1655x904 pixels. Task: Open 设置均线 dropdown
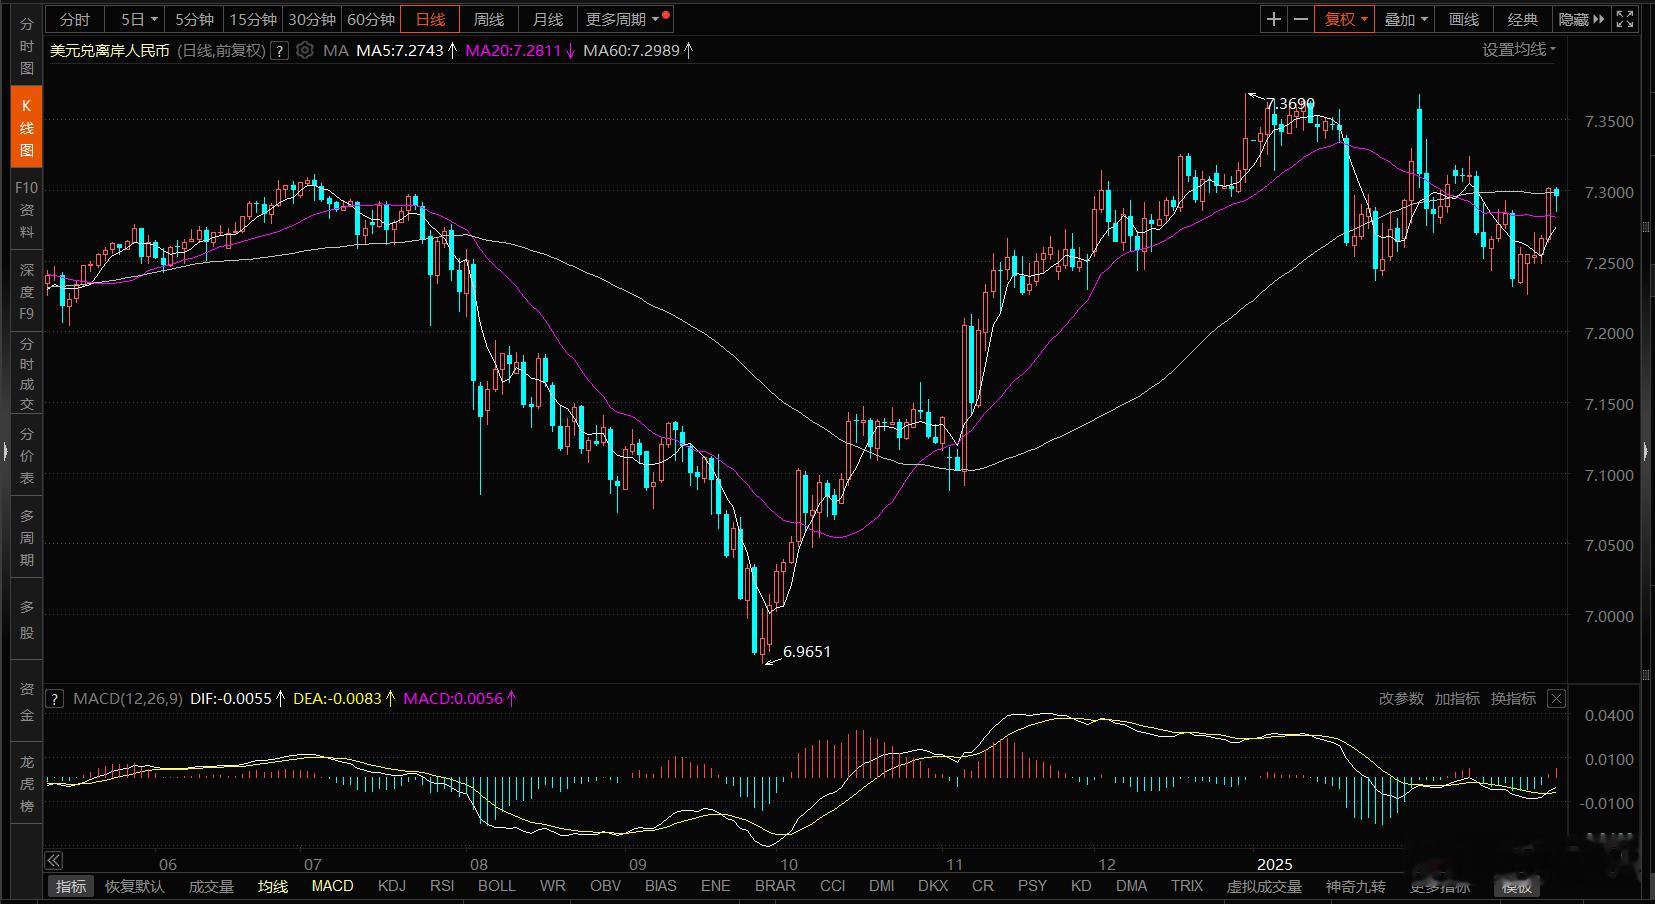click(x=1519, y=50)
